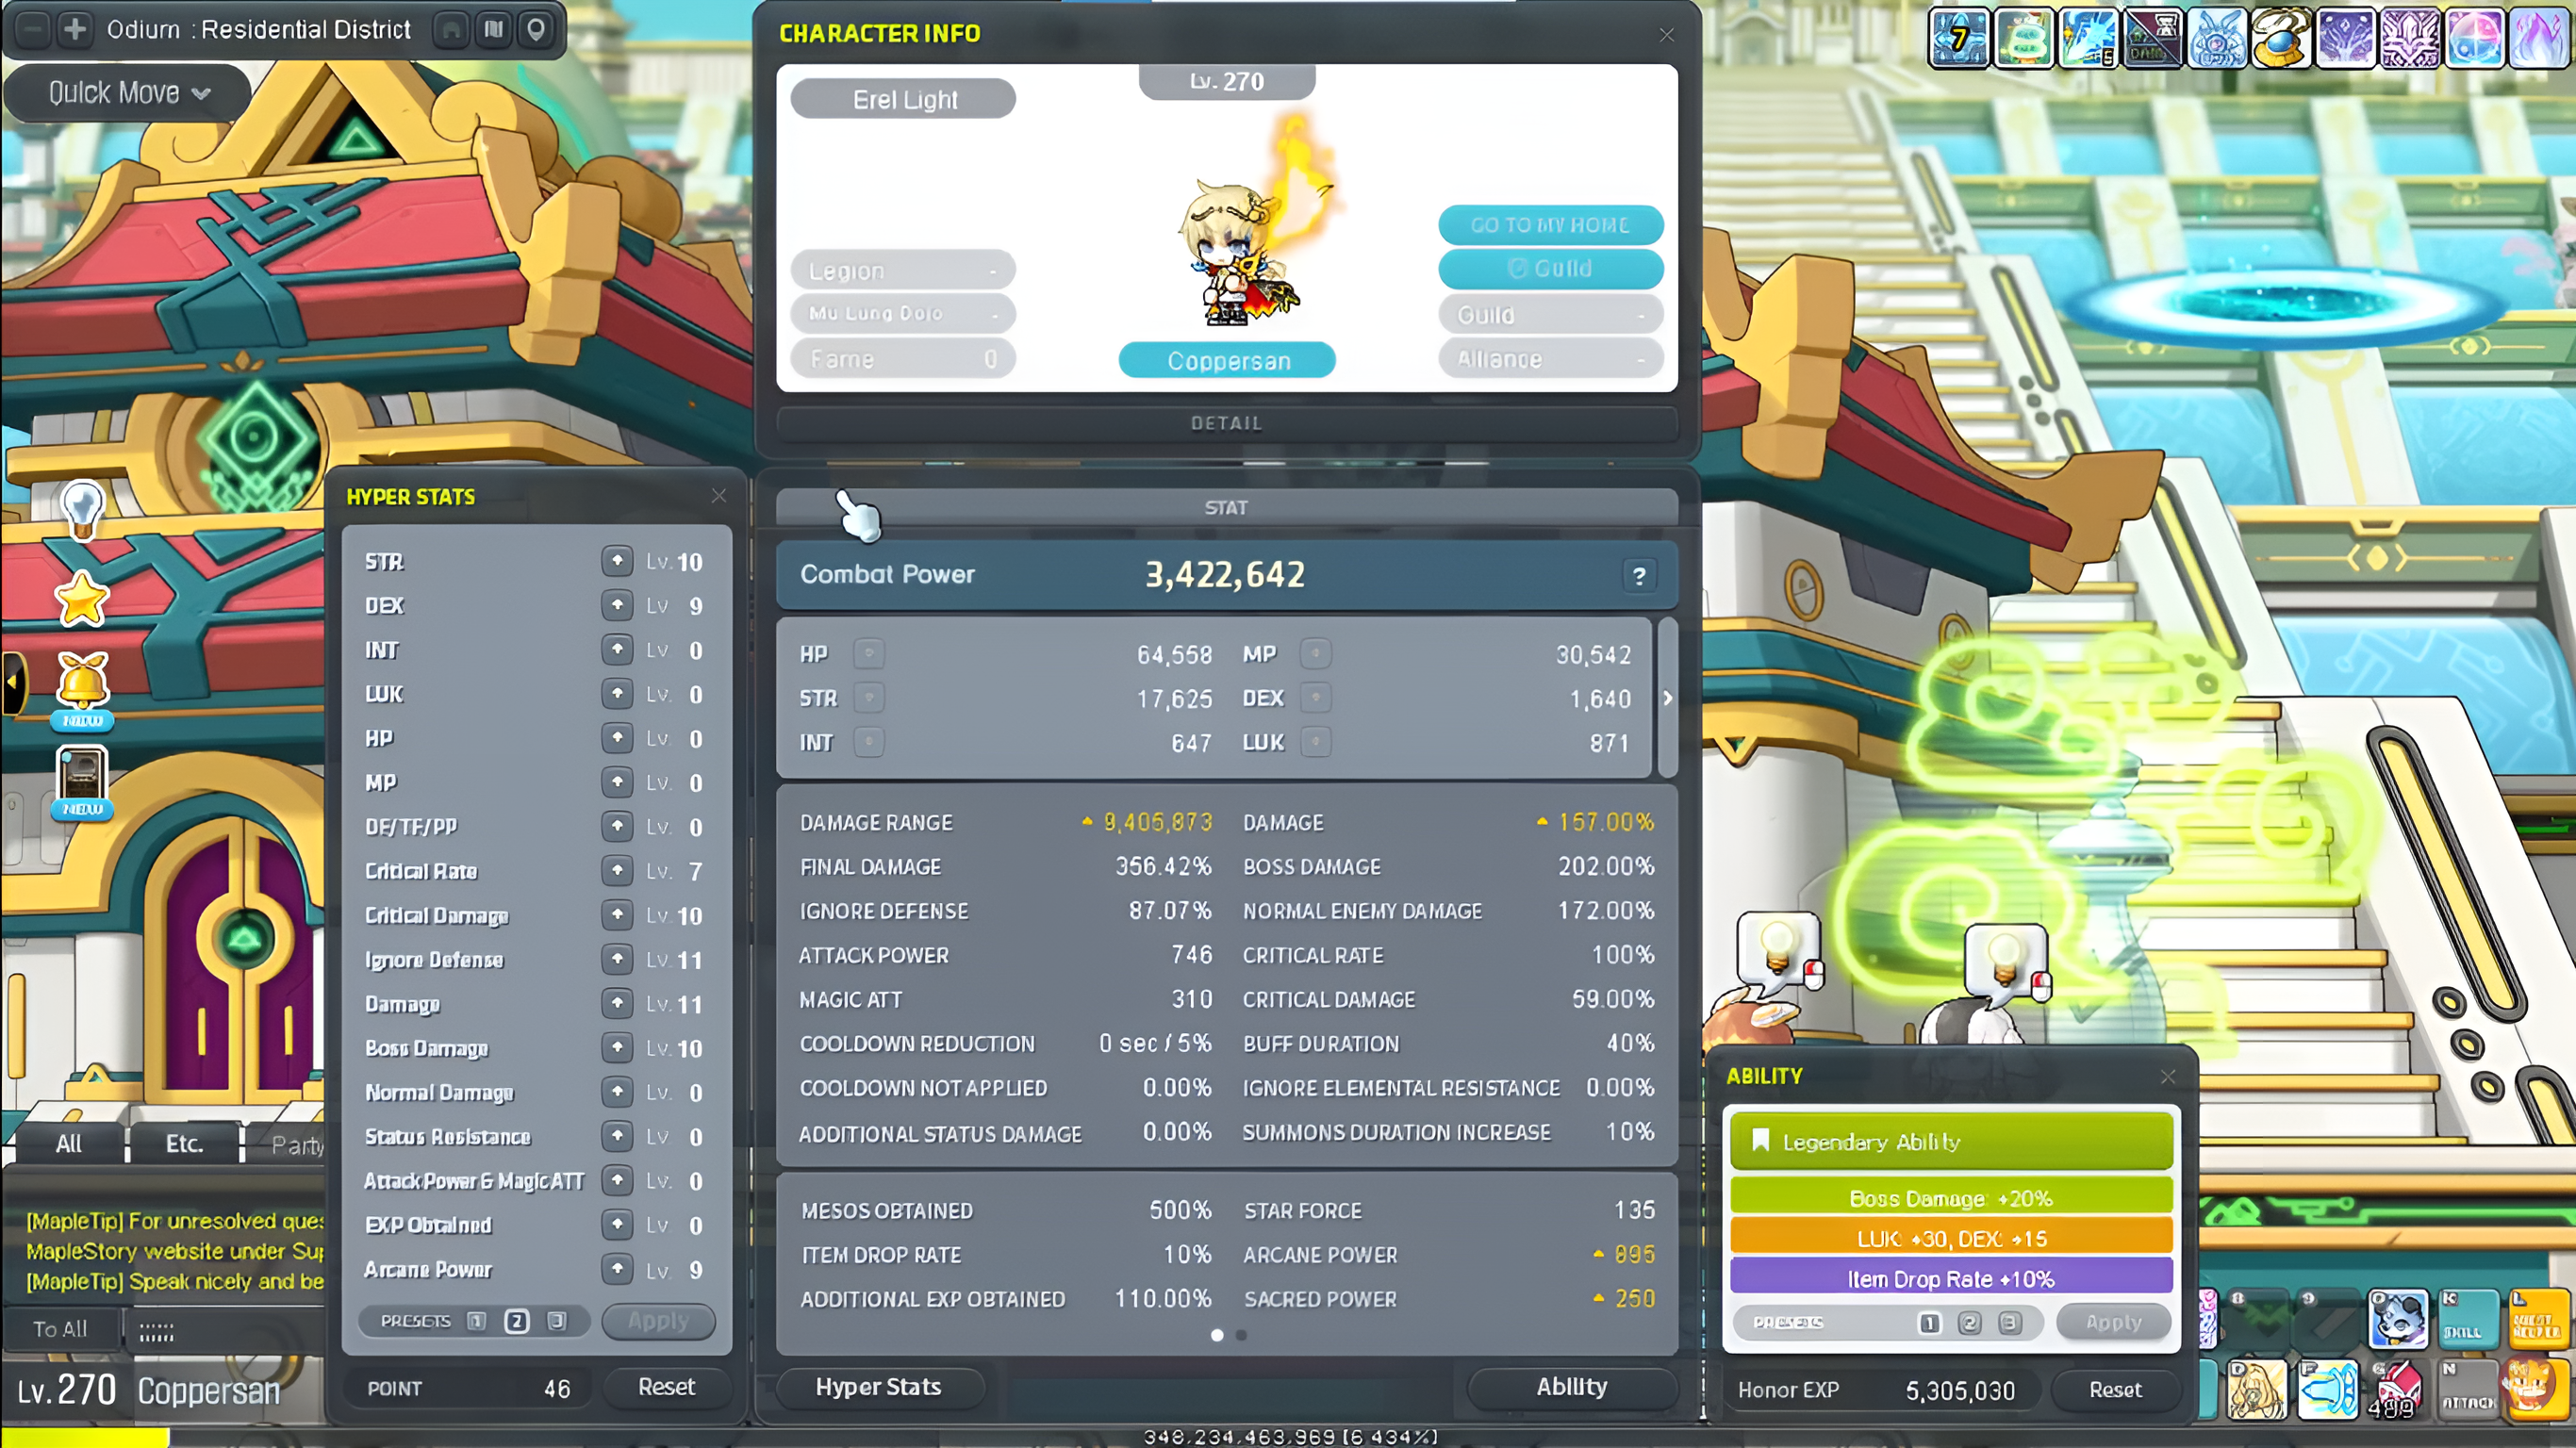Expand the stat panel side arrow

(x=1667, y=698)
